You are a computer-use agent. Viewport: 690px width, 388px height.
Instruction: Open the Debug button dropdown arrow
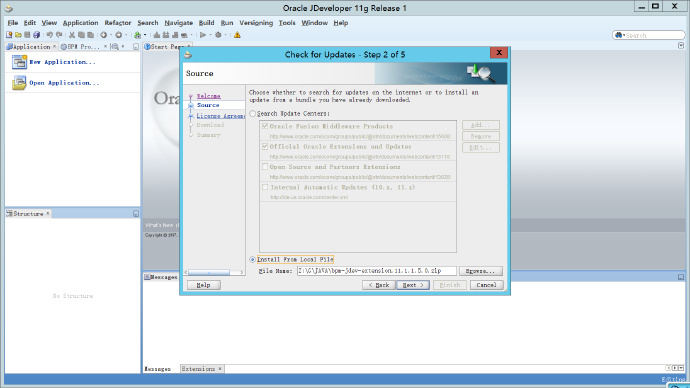click(x=225, y=35)
